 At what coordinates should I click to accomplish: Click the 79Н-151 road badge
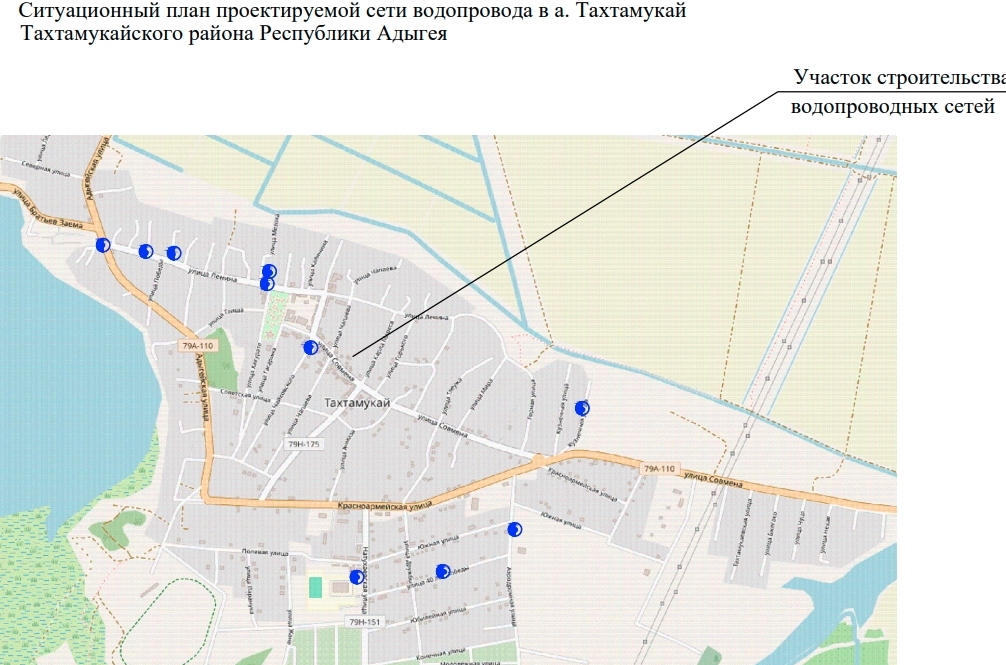click(x=363, y=622)
